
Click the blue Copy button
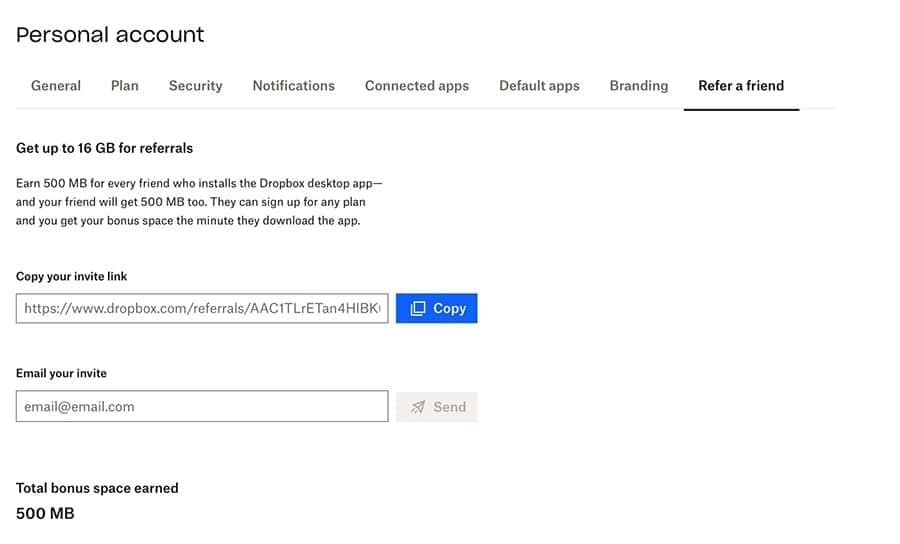[x=436, y=308]
